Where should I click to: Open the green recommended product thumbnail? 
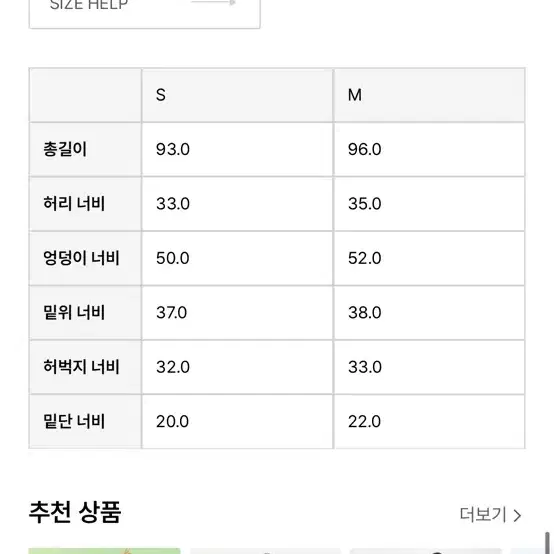tap(104, 551)
